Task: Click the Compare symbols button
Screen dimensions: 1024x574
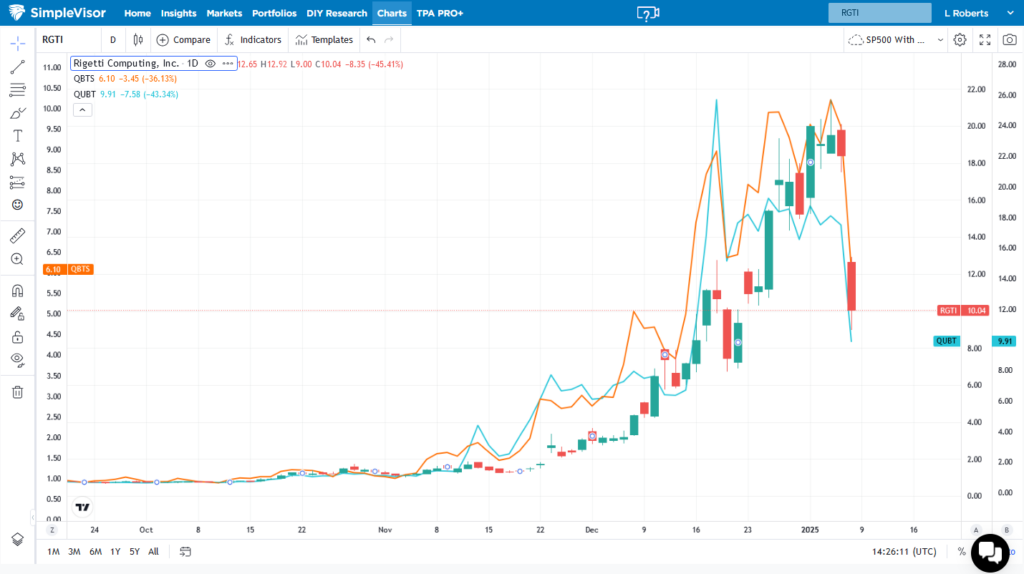Action: [x=184, y=40]
